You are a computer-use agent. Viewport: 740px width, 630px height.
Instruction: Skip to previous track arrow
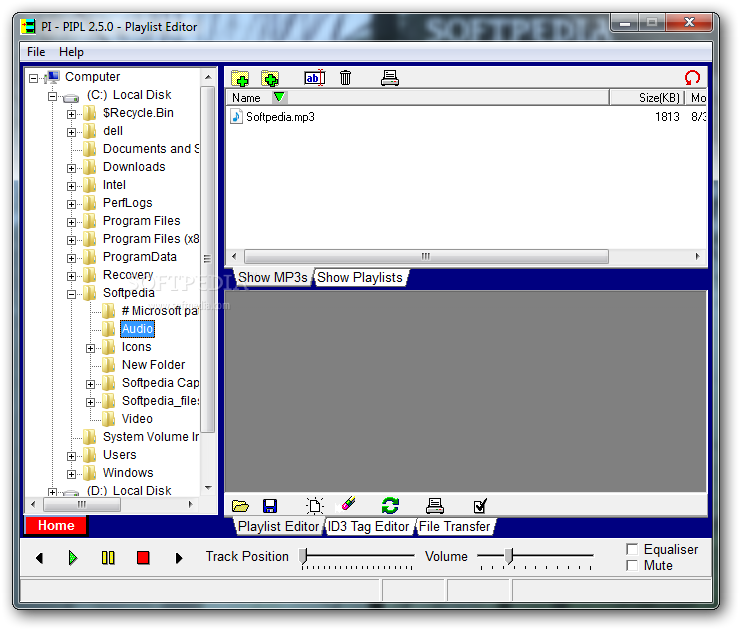40,559
